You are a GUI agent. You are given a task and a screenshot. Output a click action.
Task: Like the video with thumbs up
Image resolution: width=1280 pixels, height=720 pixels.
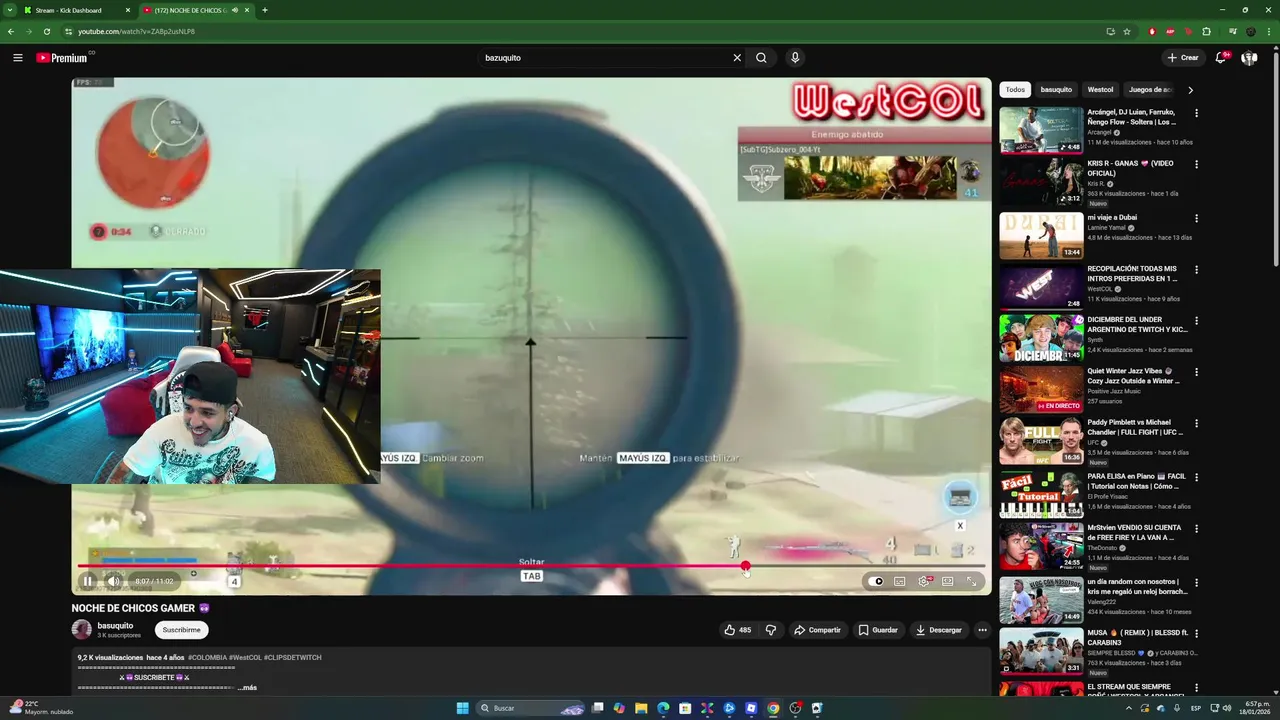tap(738, 630)
